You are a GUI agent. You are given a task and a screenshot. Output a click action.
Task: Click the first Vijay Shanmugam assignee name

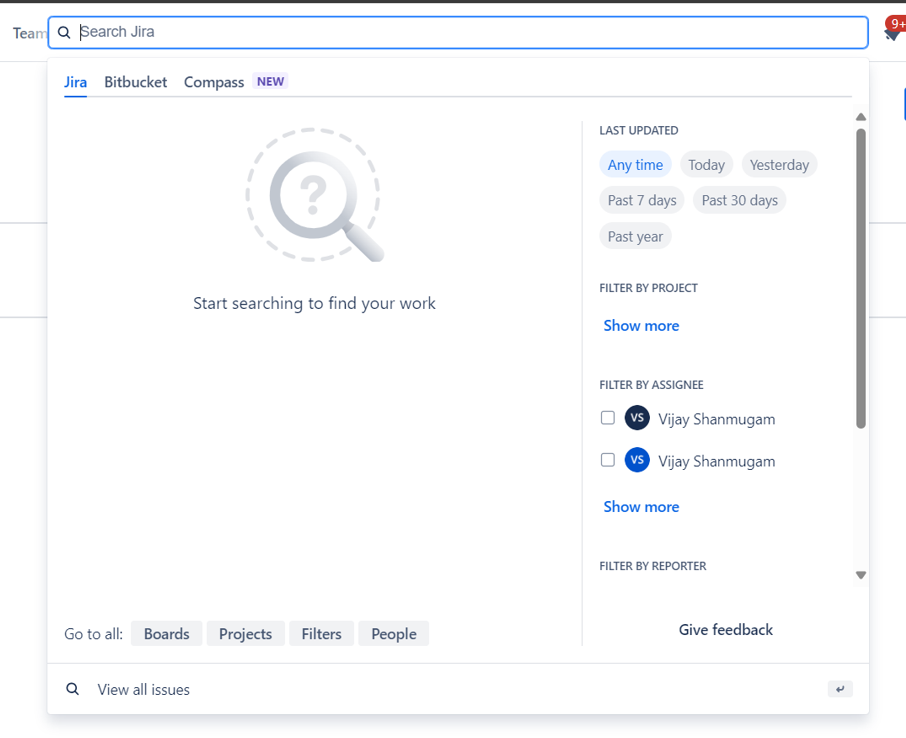[x=716, y=419]
